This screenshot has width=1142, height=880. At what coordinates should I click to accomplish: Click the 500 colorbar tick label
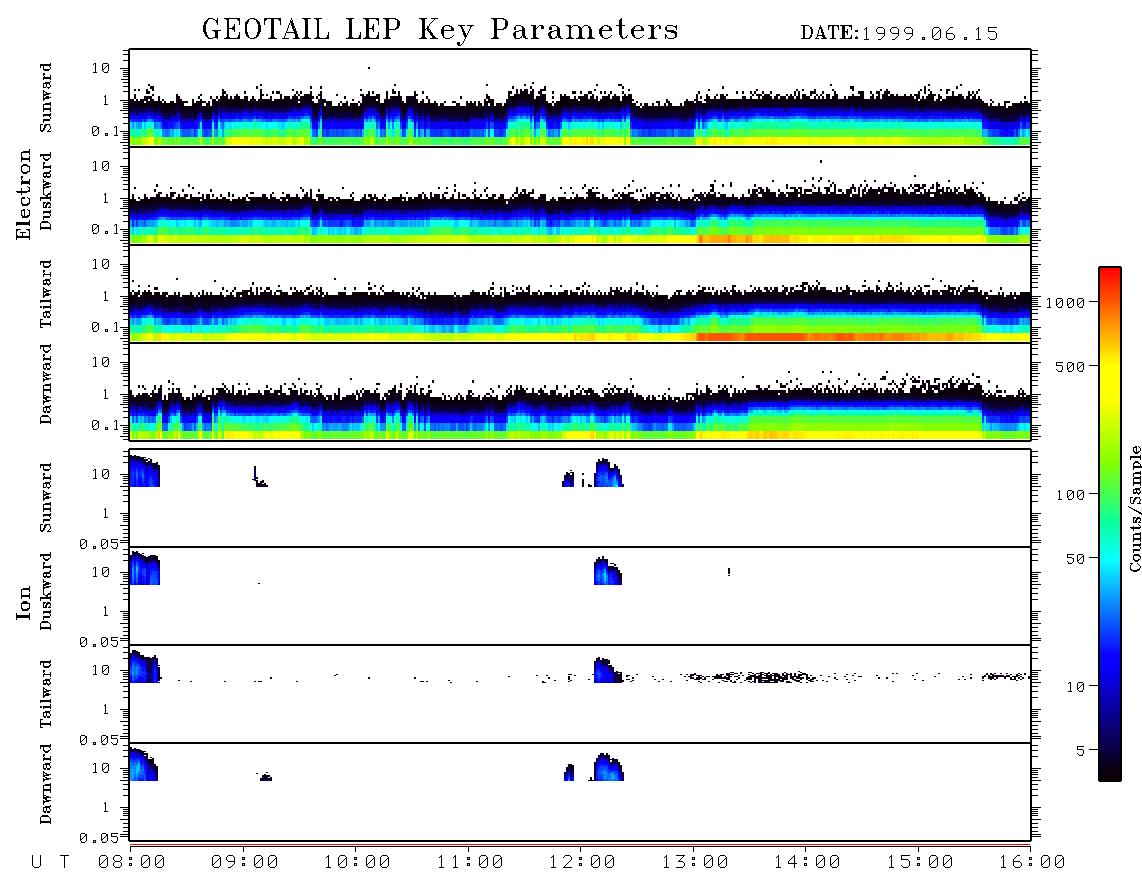tap(1070, 366)
